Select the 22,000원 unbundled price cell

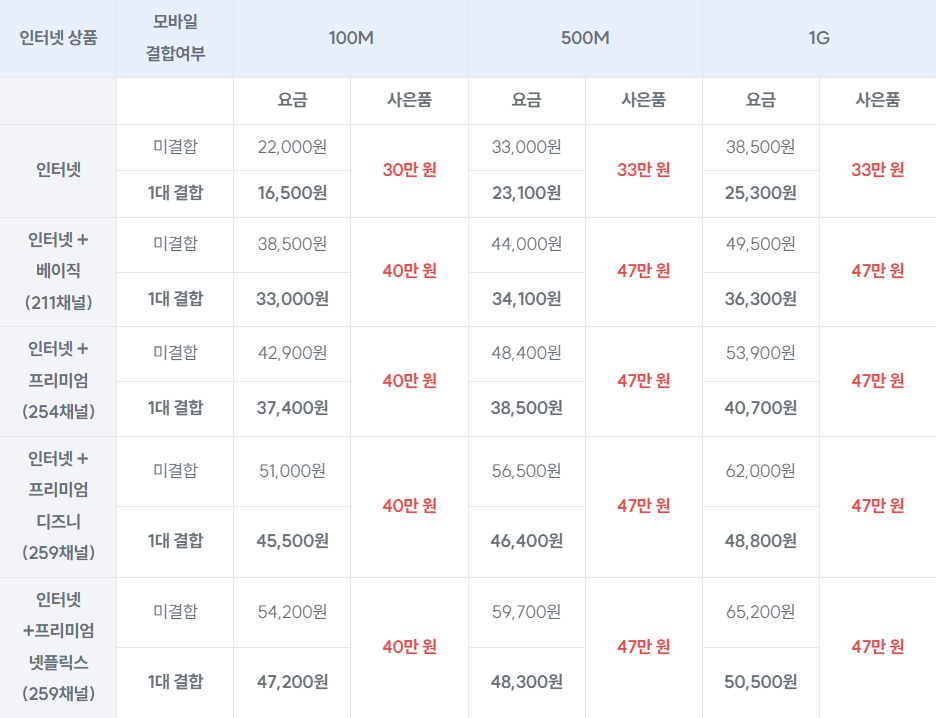pyautogui.click(x=292, y=147)
